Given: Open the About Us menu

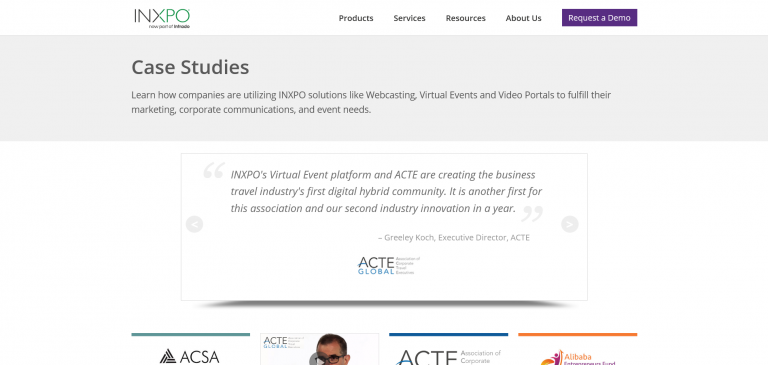Looking at the screenshot, I should coord(524,18).
